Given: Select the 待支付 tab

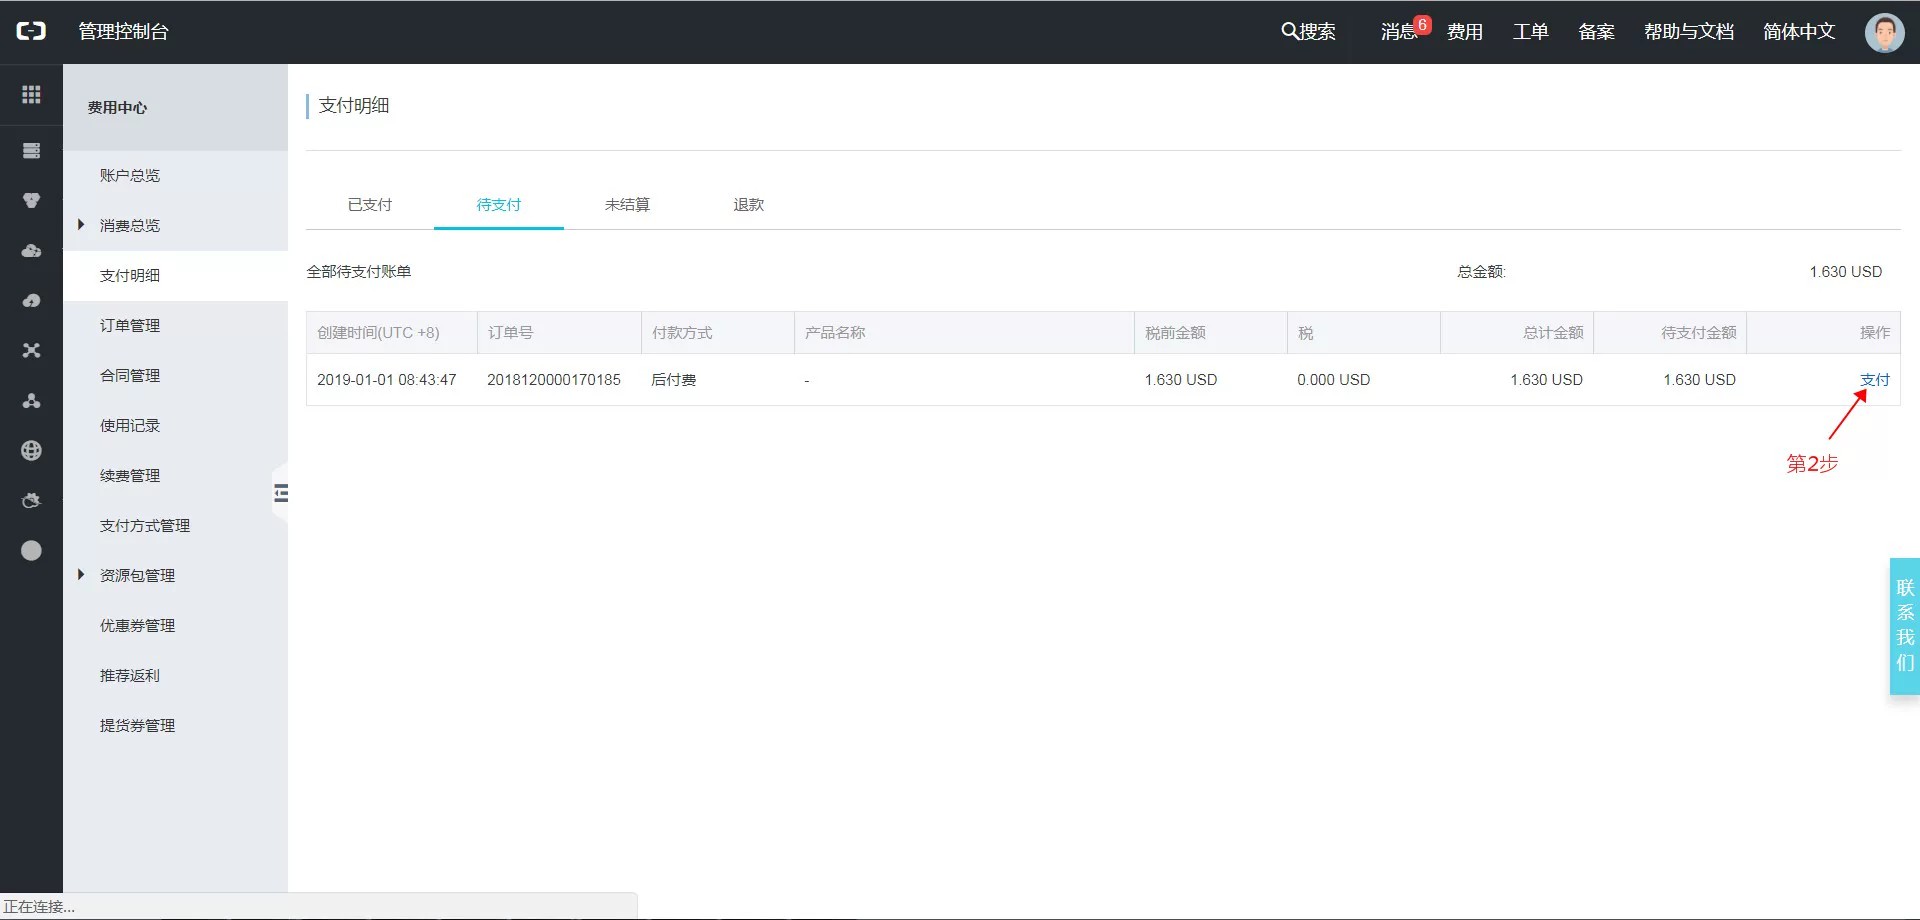Looking at the screenshot, I should (499, 205).
